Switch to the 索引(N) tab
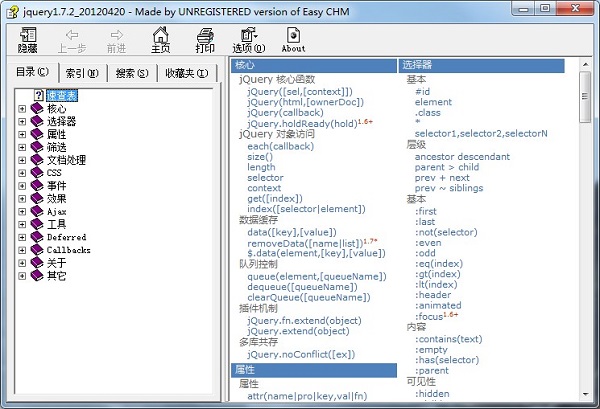The image size is (600, 409). point(82,73)
